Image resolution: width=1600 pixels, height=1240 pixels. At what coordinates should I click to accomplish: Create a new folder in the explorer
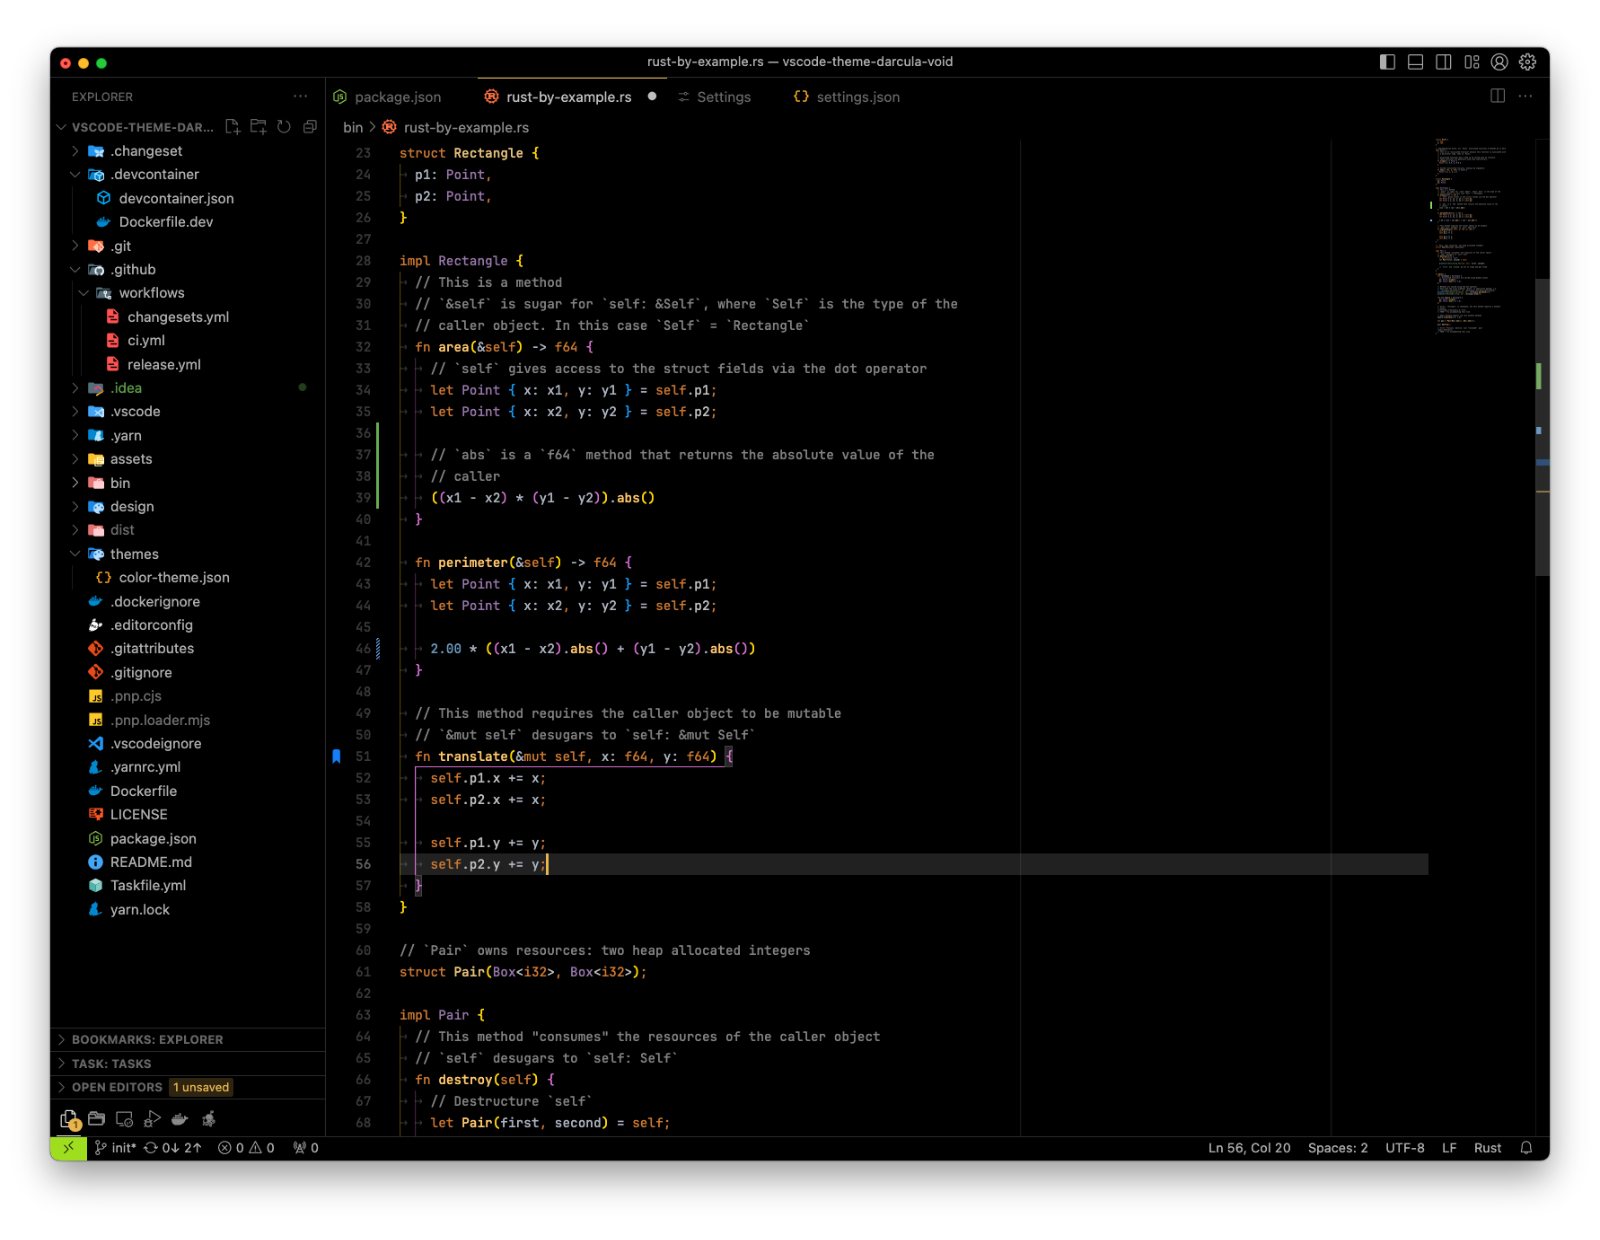258,127
